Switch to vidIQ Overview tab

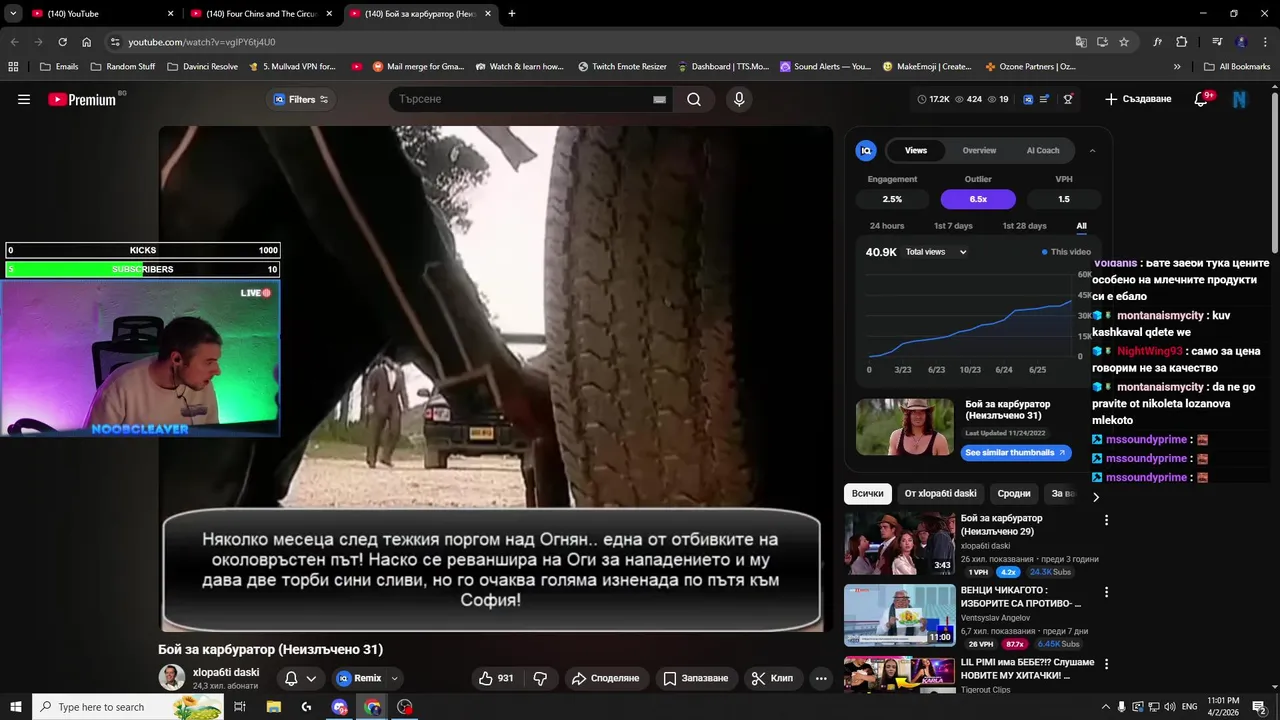pos(979,150)
